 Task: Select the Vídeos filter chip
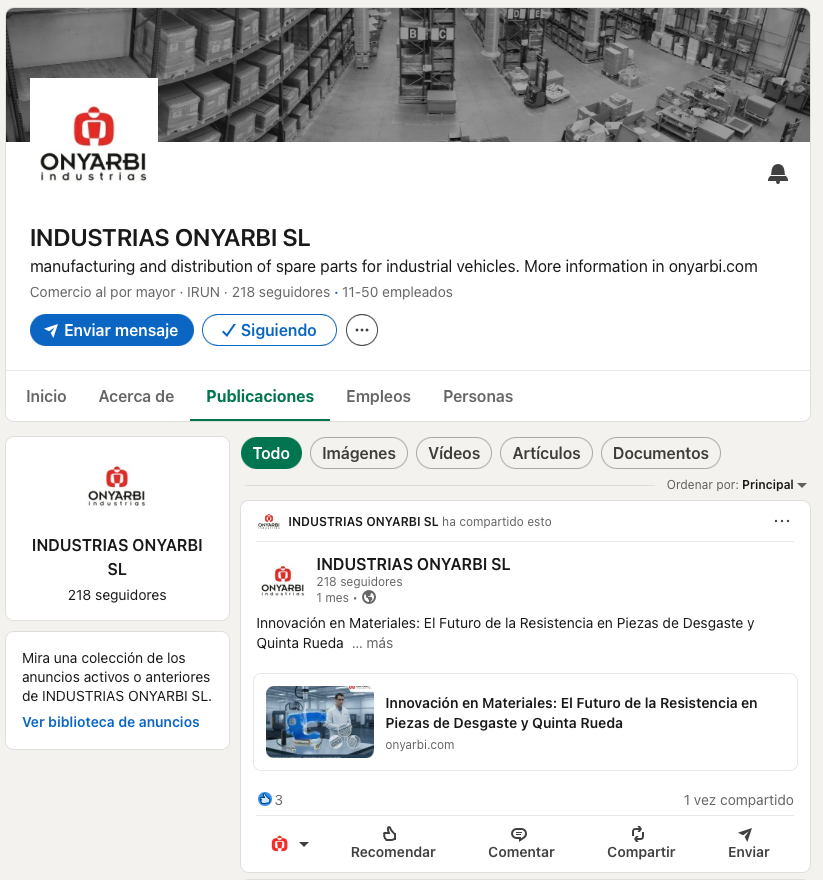click(x=454, y=453)
